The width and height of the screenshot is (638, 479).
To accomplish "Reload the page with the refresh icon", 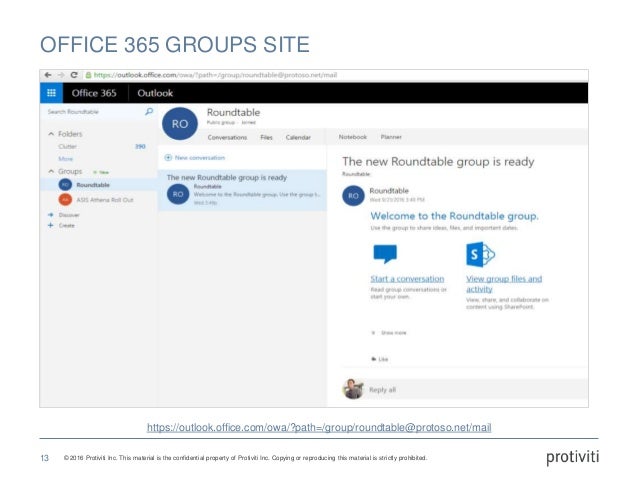I will pos(74,75).
